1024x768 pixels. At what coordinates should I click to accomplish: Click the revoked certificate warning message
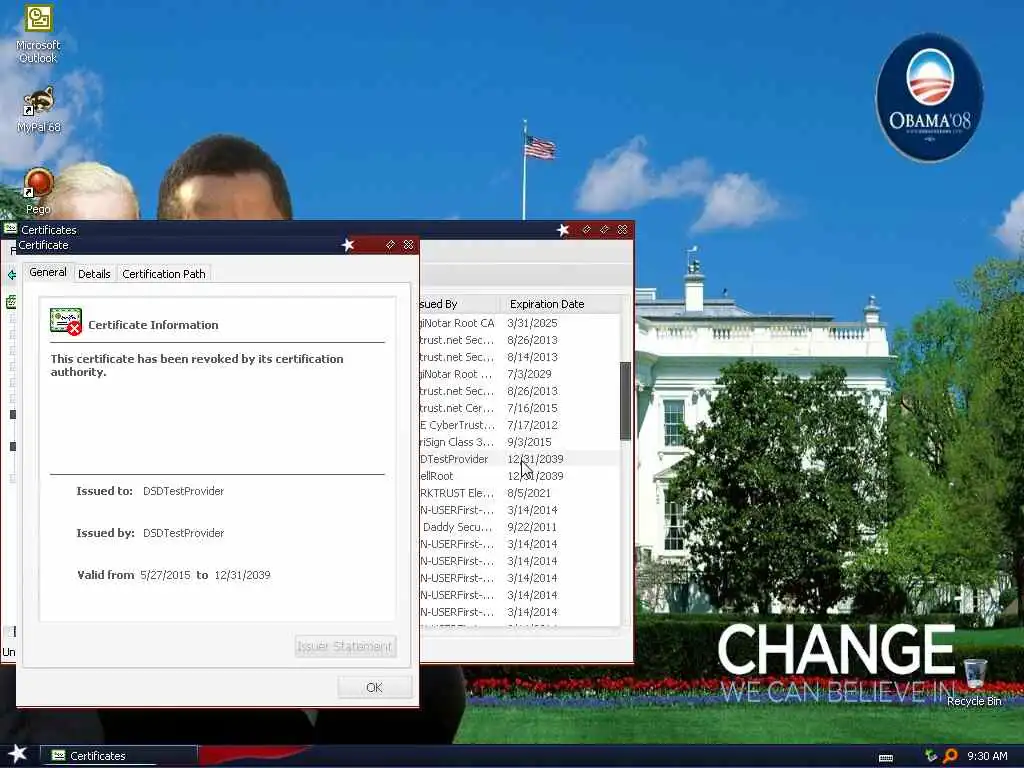point(197,365)
